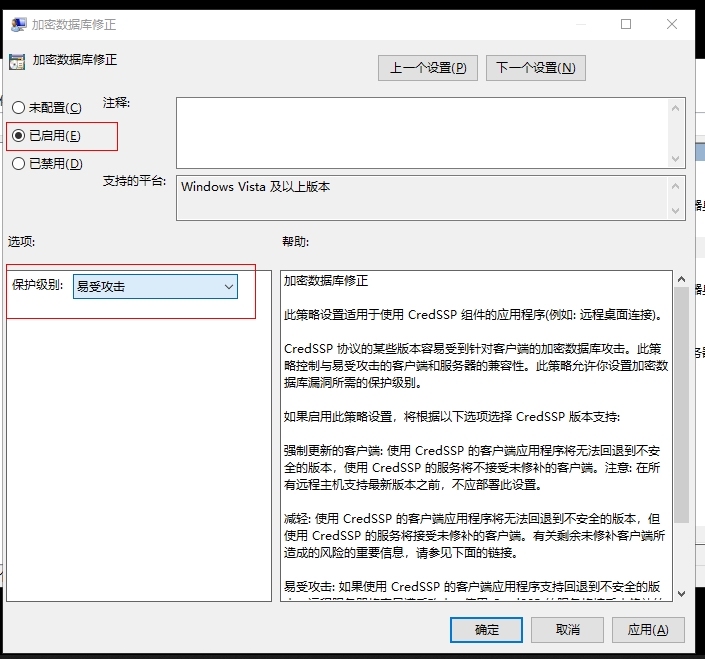Viewport: 705px width, 659px height.
Task: Maximize the 加密数据库修正 window
Action: point(626,24)
